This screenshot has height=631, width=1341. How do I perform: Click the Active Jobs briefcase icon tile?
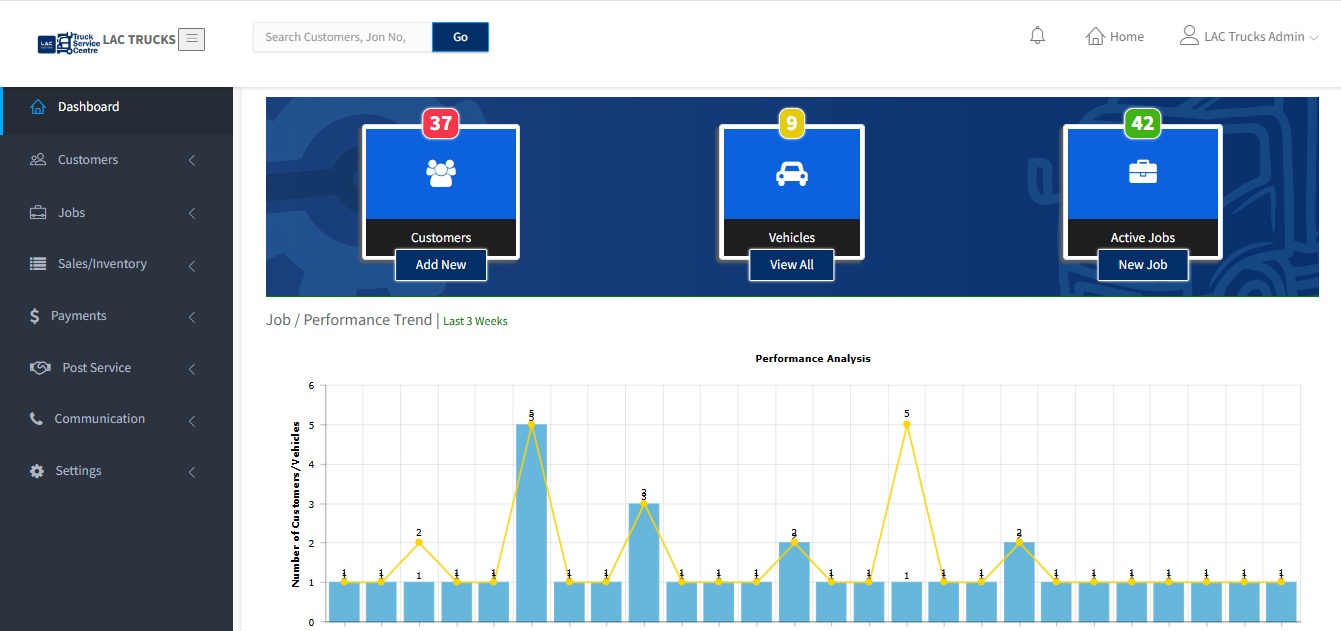point(1142,174)
